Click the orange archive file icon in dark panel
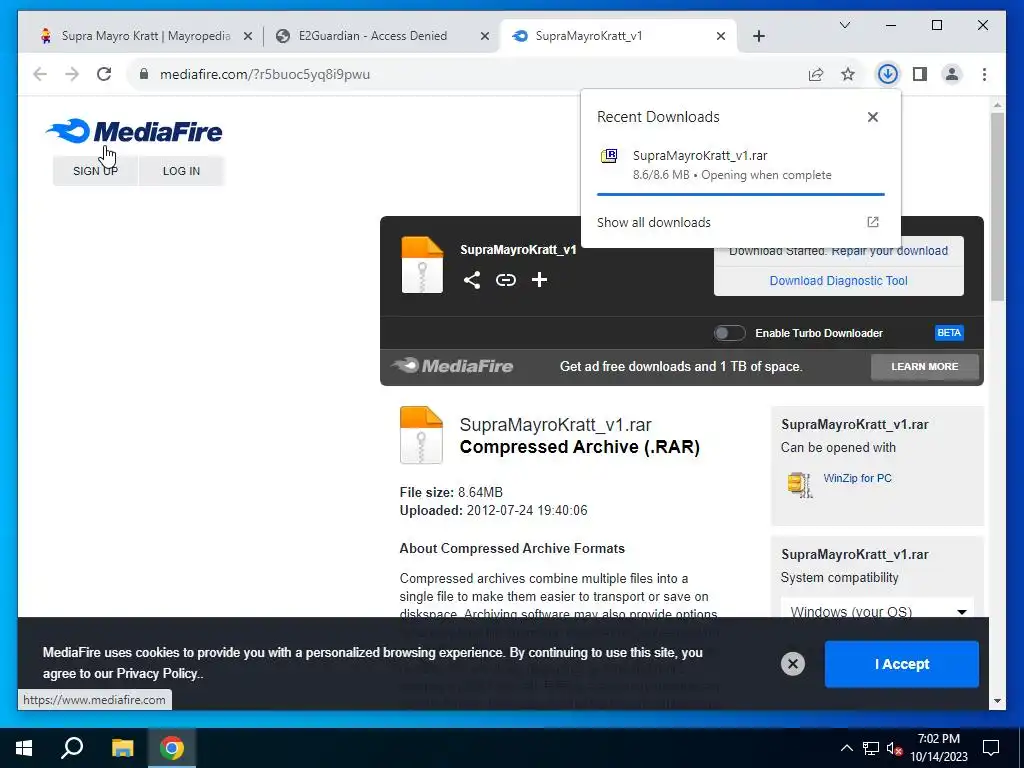 tap(422, 264)
